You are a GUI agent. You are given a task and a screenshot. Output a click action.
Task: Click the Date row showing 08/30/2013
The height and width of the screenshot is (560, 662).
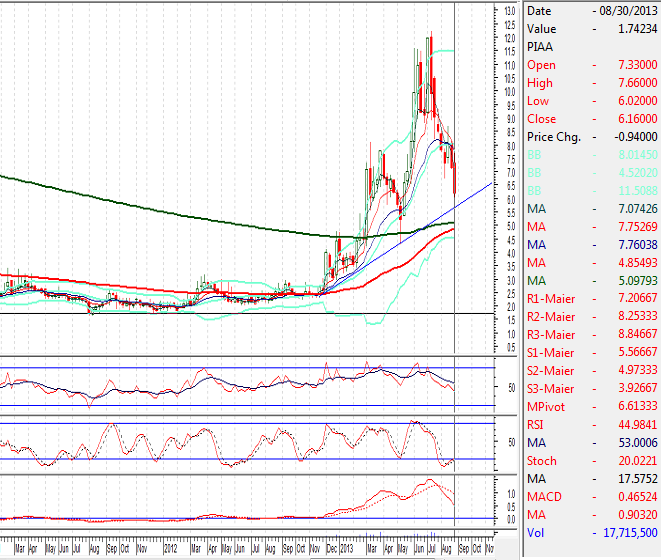[590, 10]
